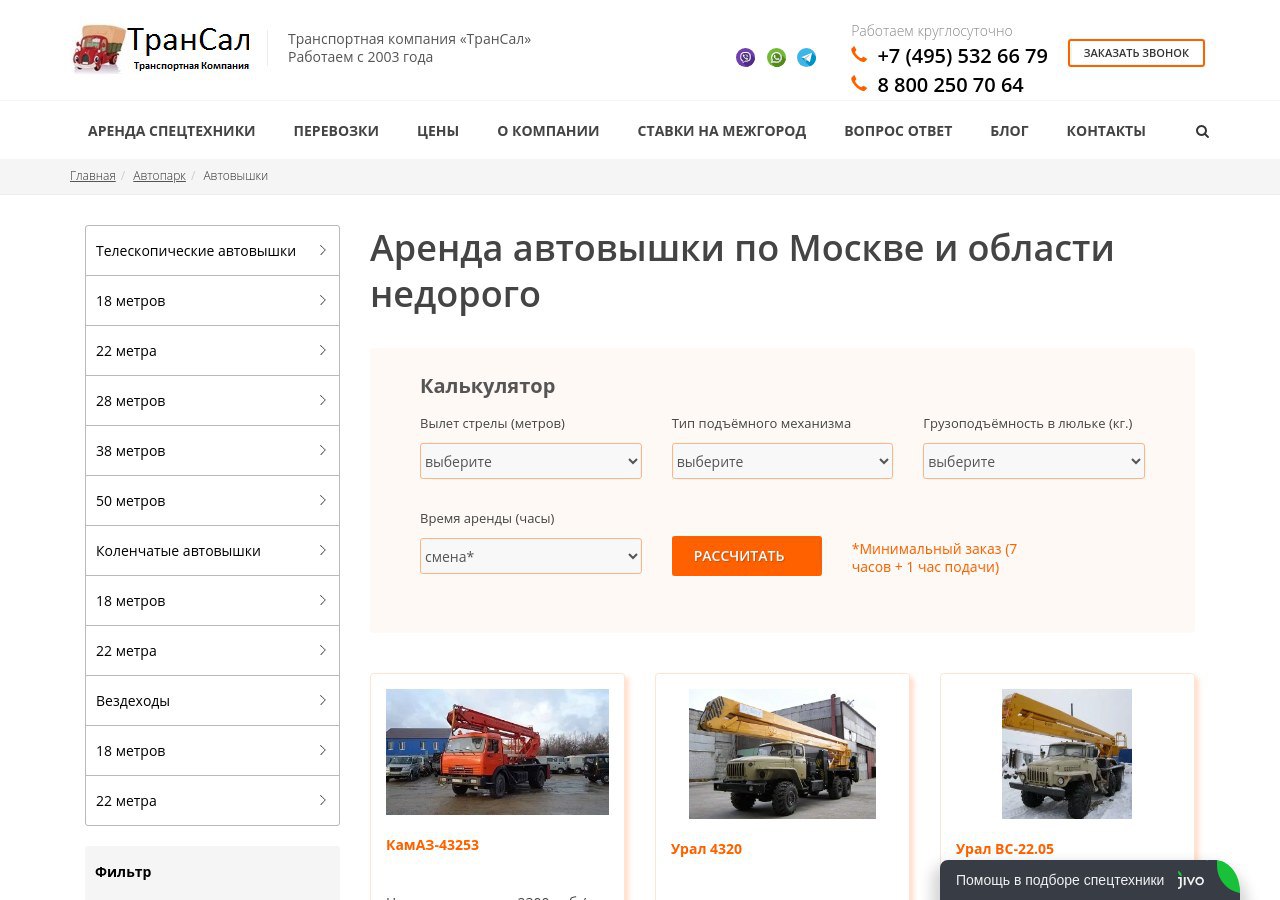This screenshot has width=1280, height=900.
Task: Click the КамАЗ-43253 truck photo
Action: pyautogui.click(x=497, y=752)
